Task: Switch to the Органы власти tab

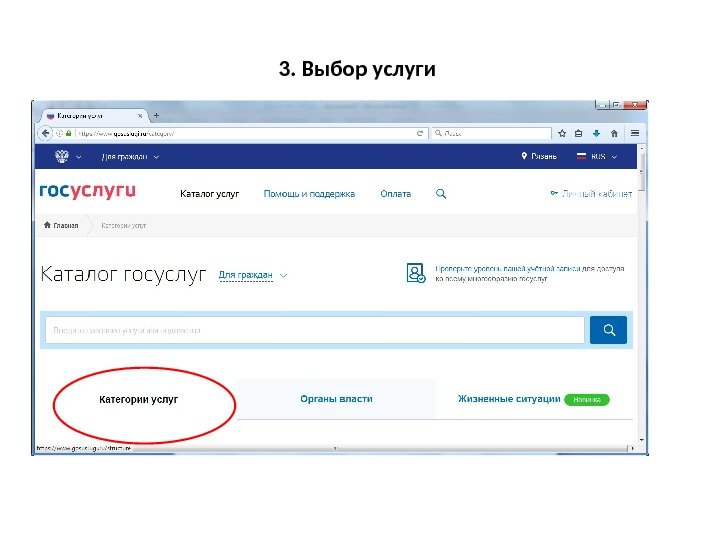Action: click(336, 399)
